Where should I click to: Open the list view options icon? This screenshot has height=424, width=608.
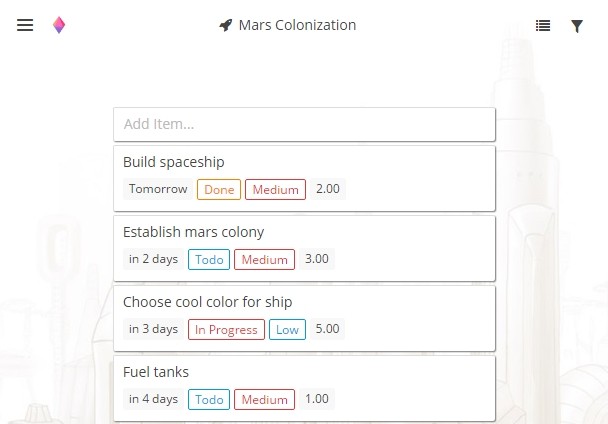pyautogui.click(x=543, y=26)
